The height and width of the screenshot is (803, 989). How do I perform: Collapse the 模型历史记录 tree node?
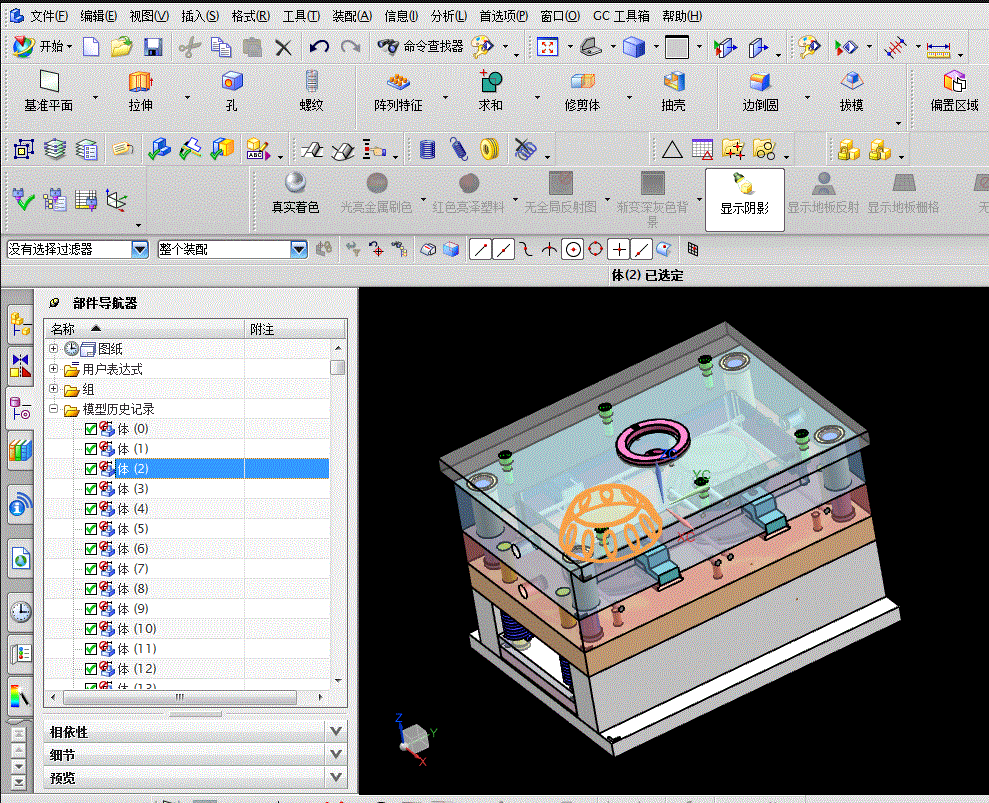point(54,409)
